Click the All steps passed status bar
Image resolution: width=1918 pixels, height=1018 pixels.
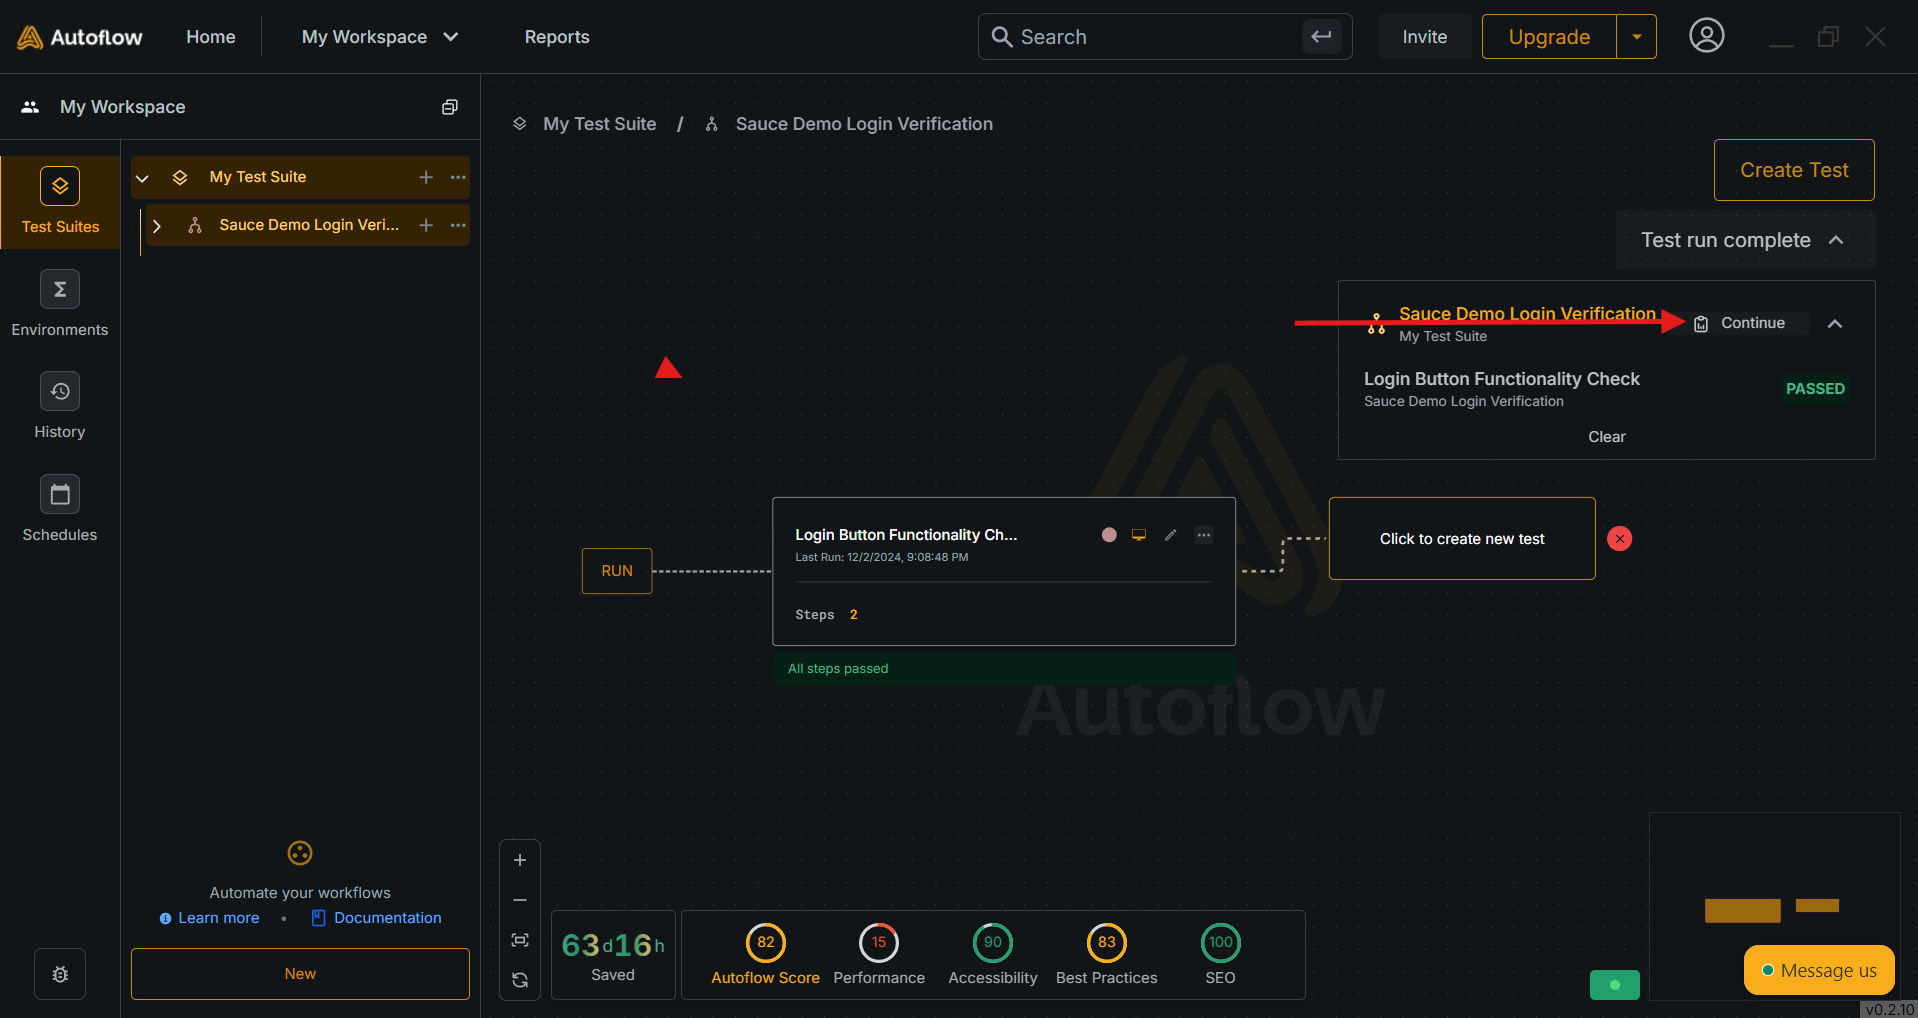(1004, 669)
